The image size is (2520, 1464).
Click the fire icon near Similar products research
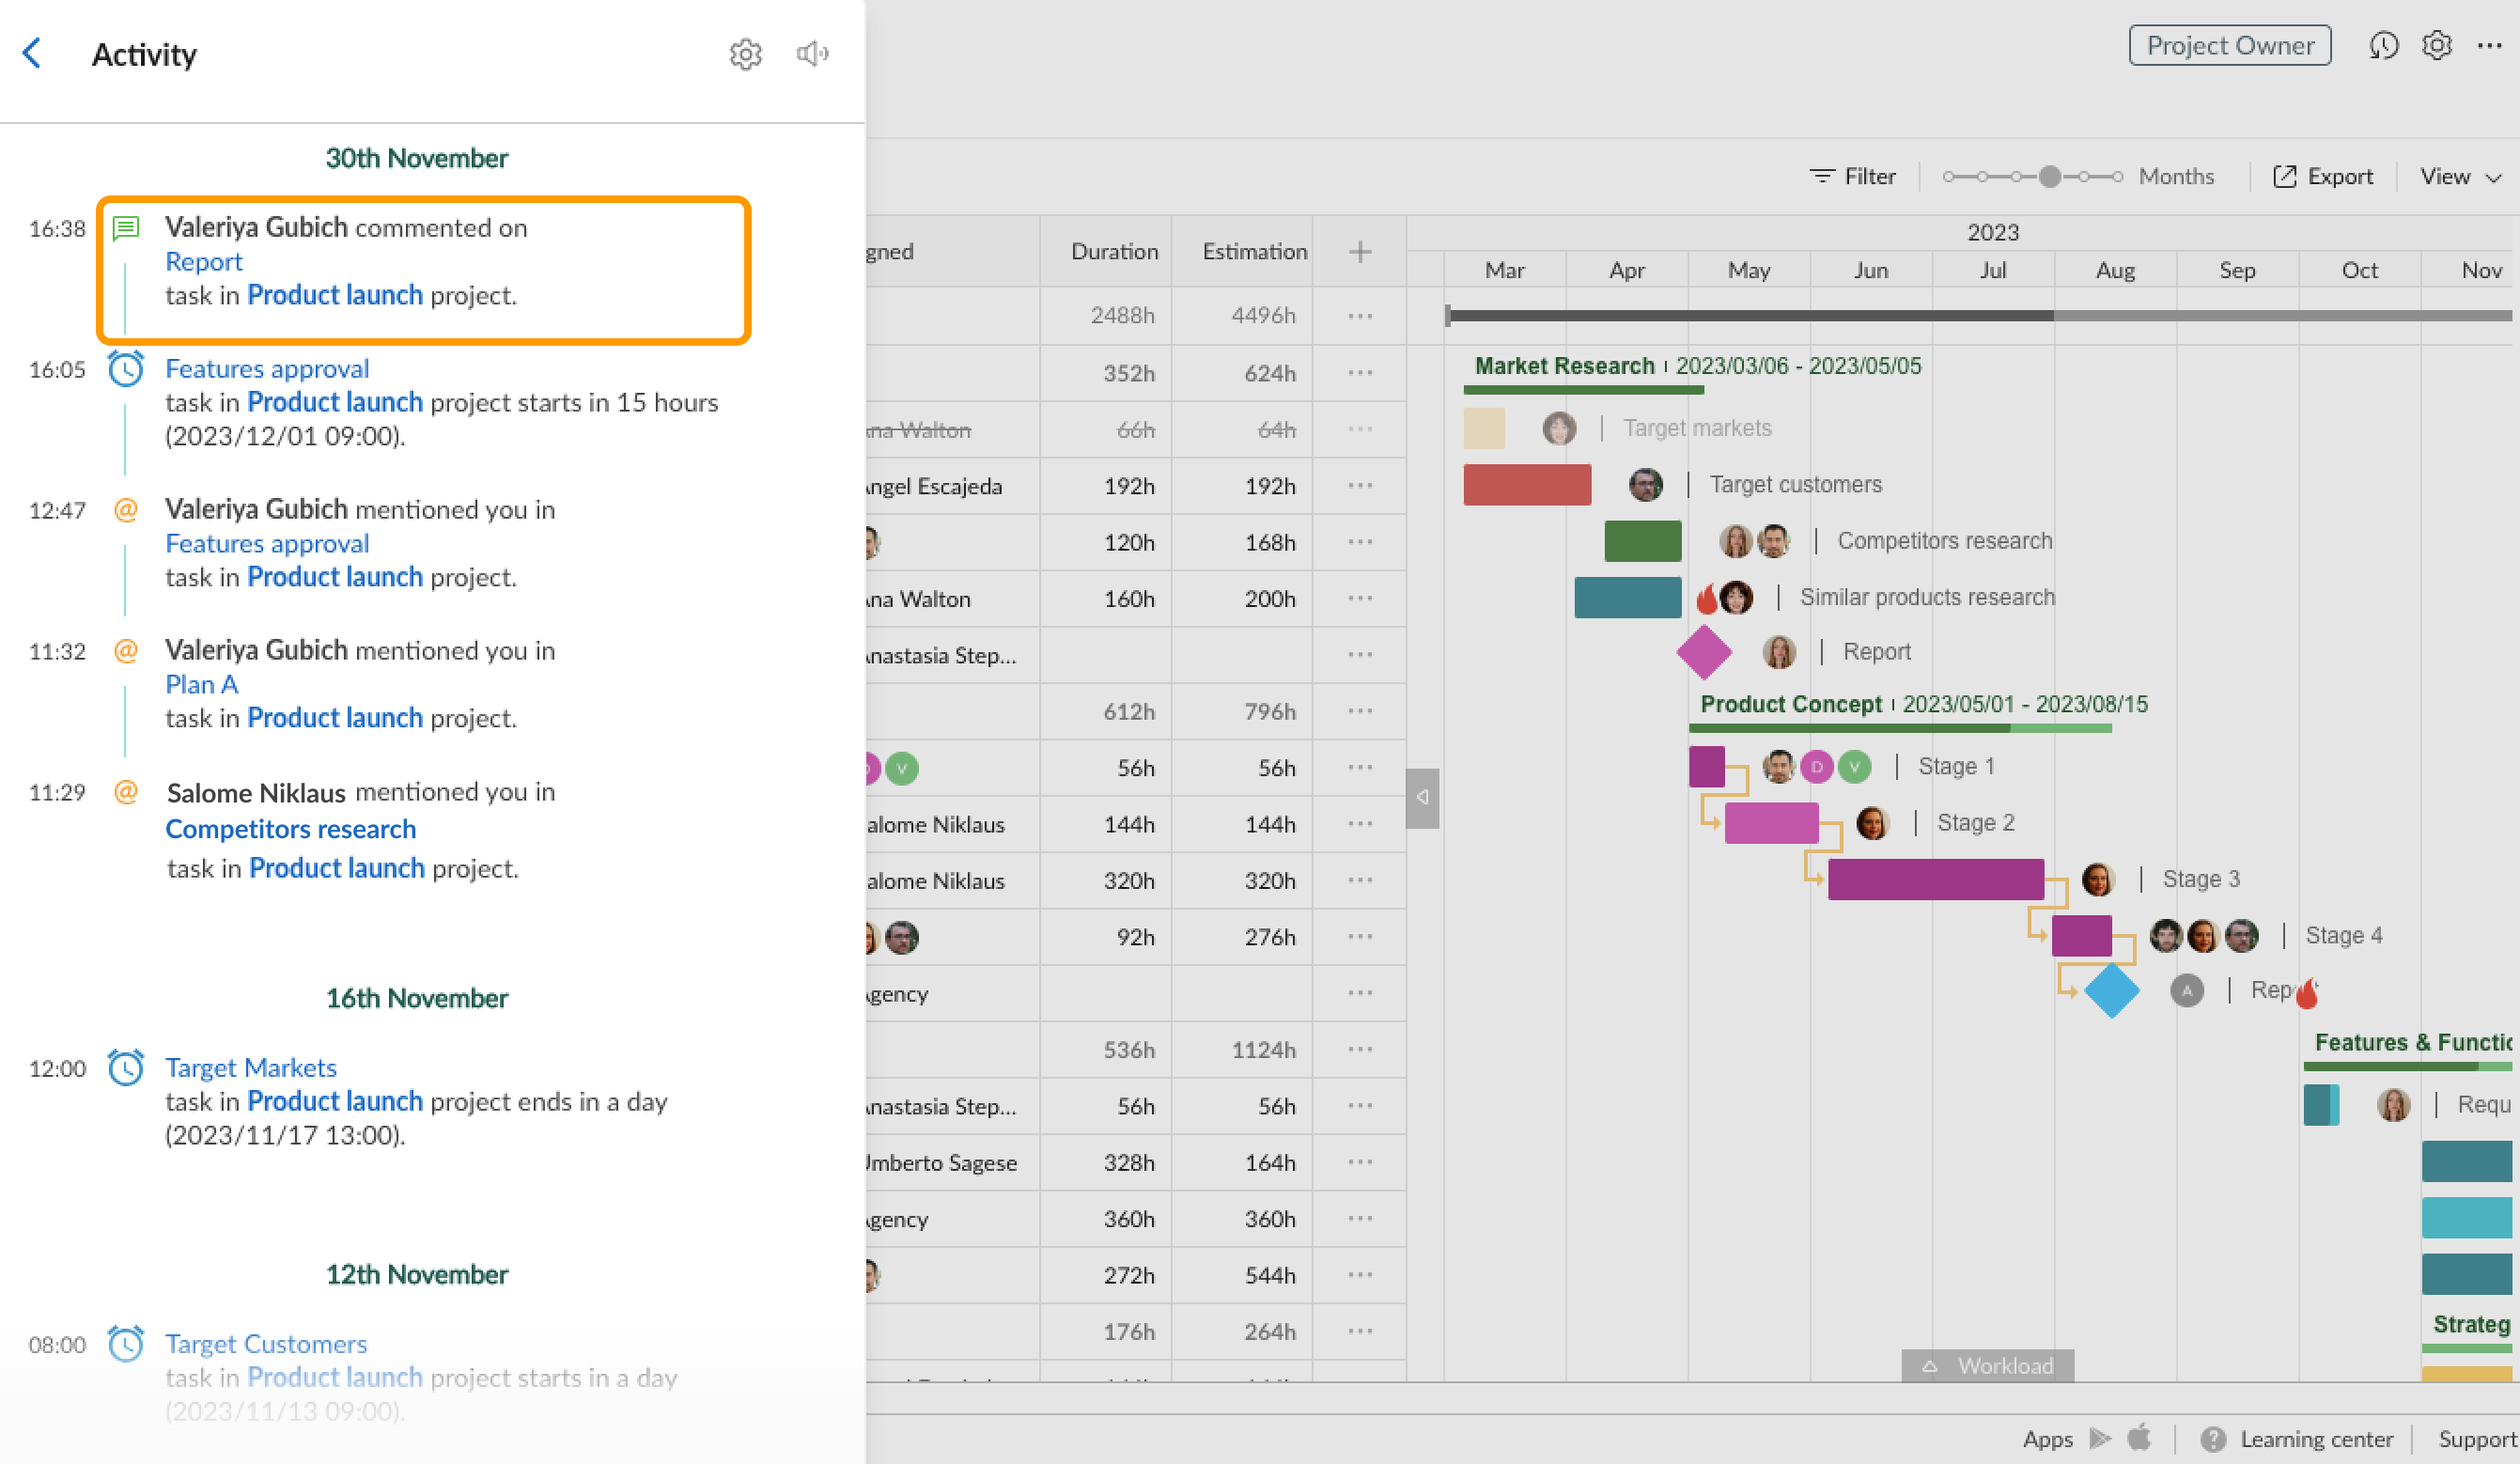[1707, 597]
